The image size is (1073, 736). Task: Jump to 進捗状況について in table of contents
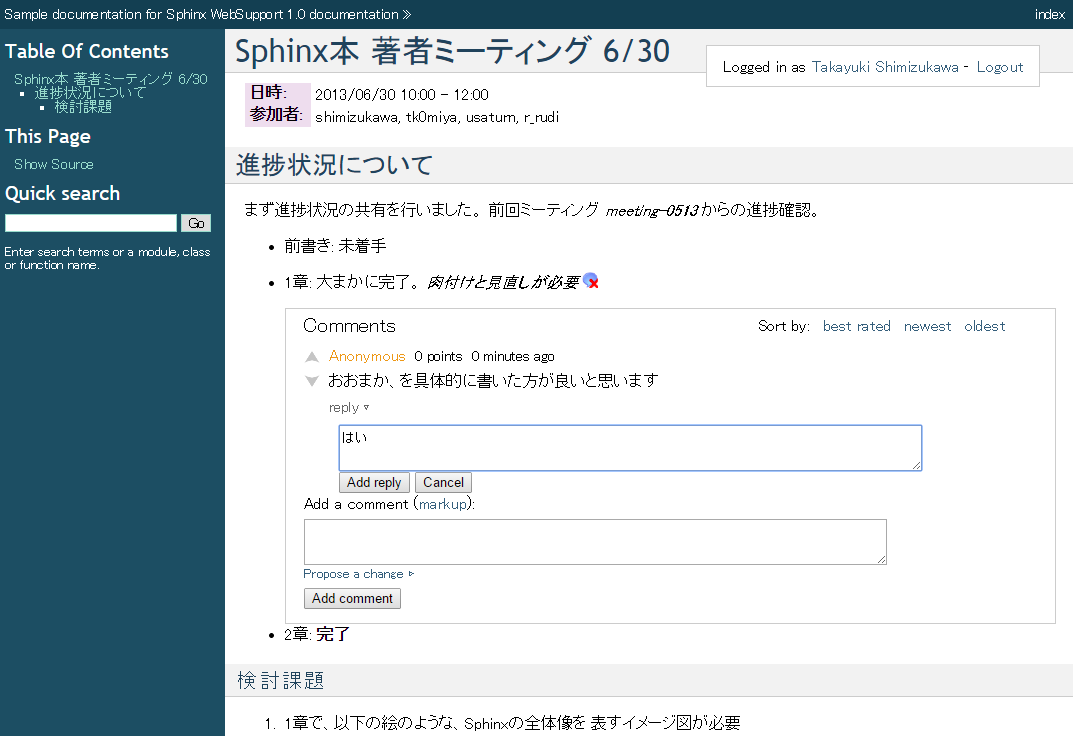click(90, 92)
